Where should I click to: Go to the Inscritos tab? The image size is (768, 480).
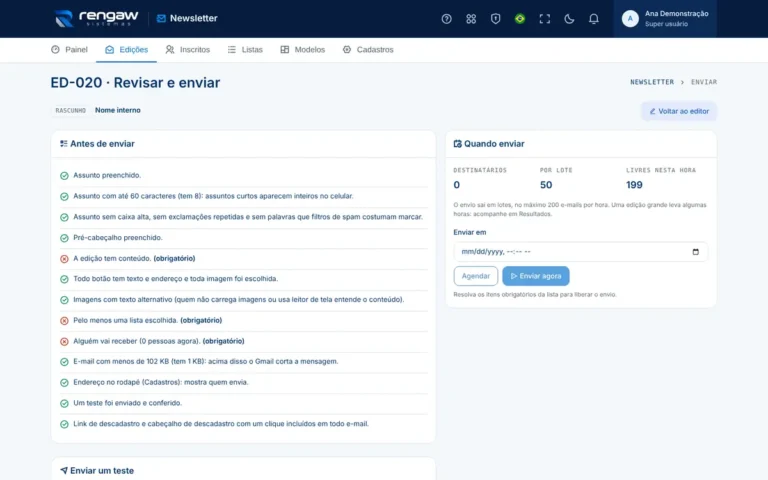[x=188, y=49]
